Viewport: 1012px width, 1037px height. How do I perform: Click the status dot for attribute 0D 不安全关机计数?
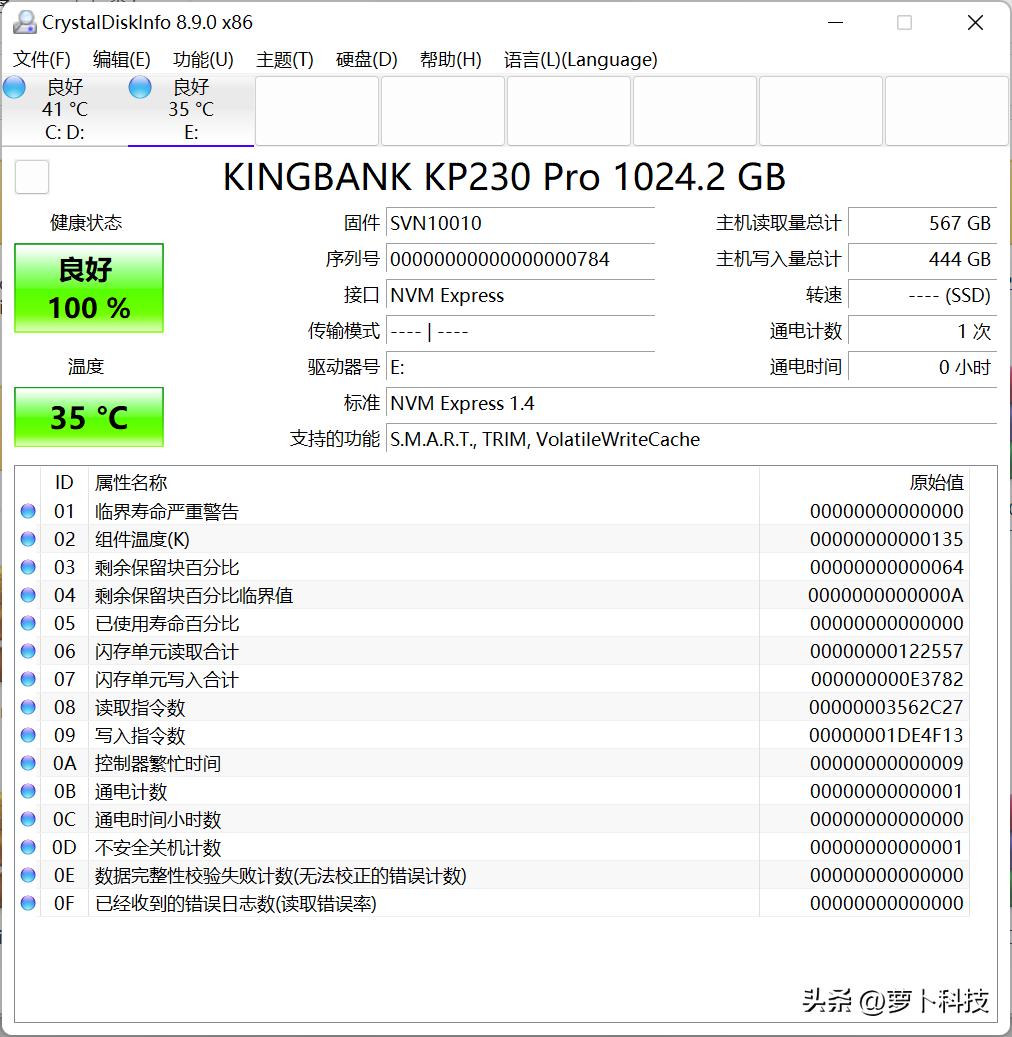[x=28, y=847]
